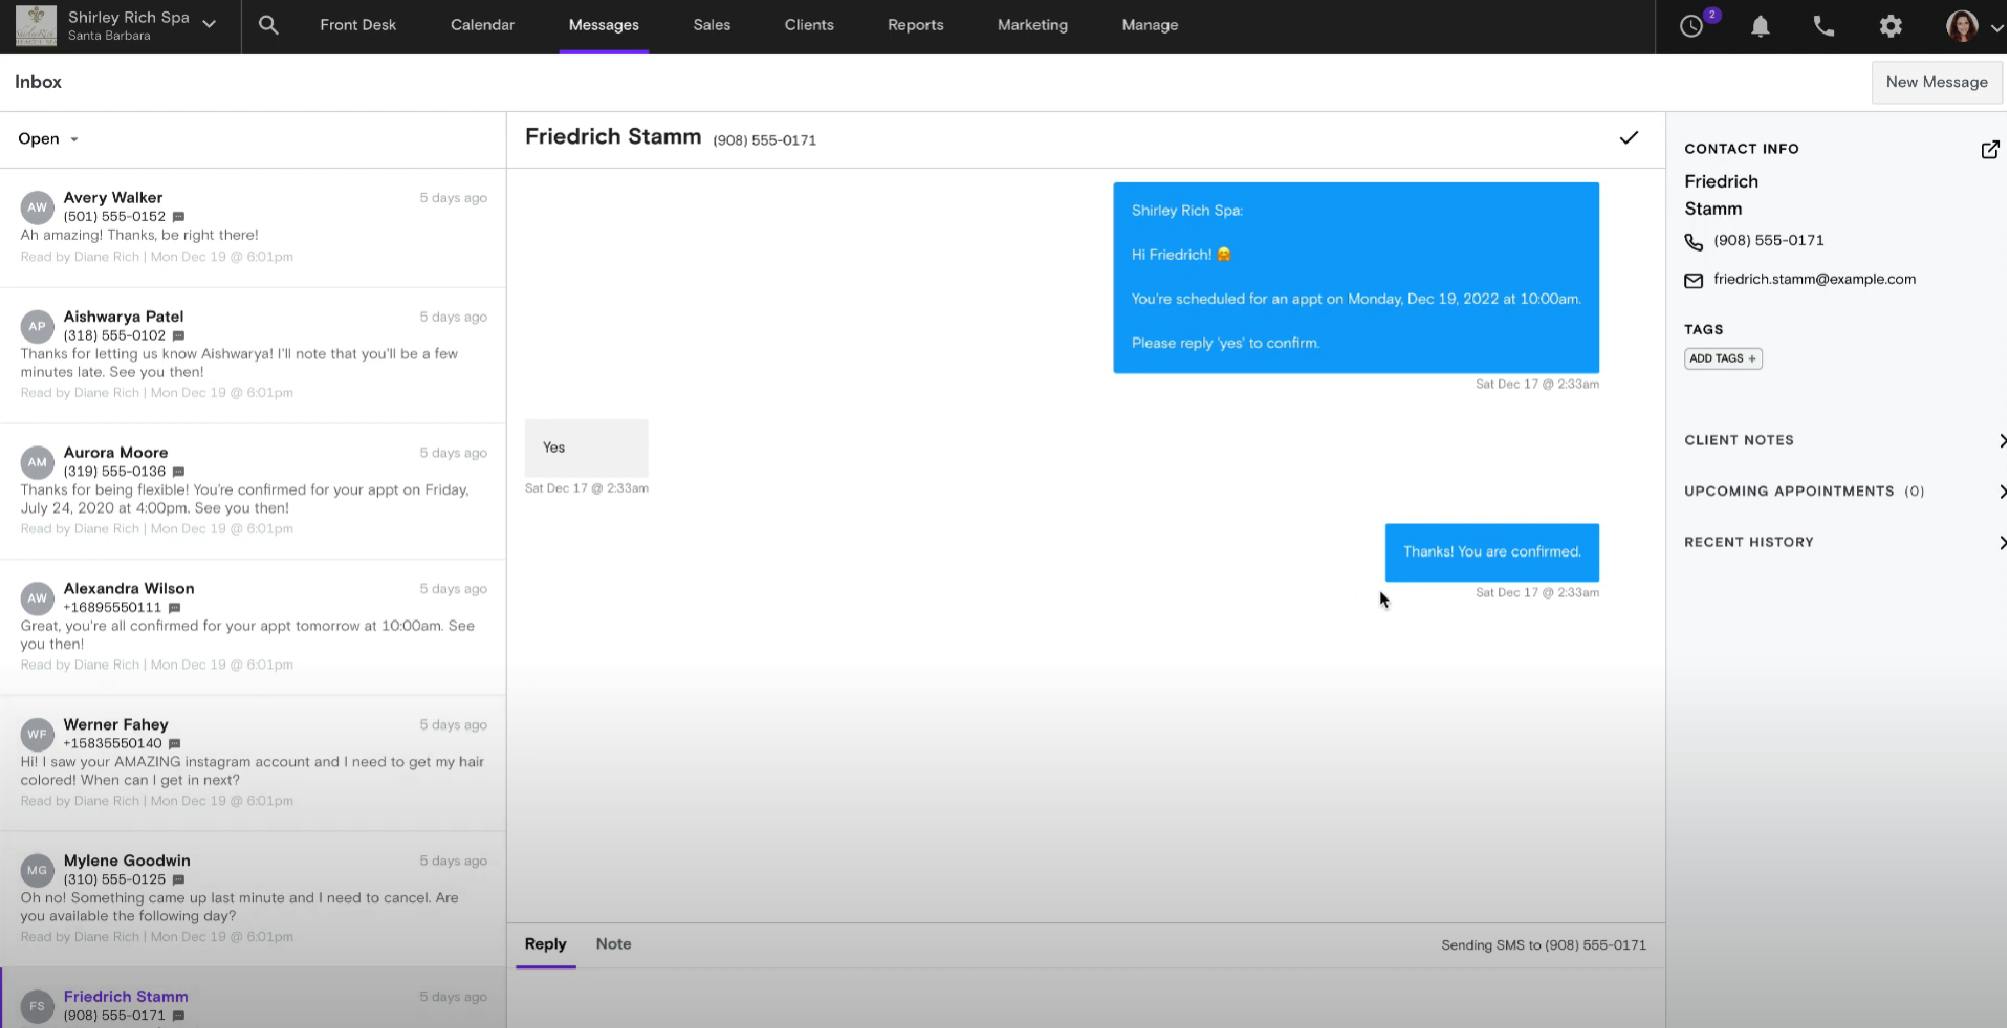2007x1028 pixels.
Task: Open the Marketing section
Action: tap(1033, 25)
